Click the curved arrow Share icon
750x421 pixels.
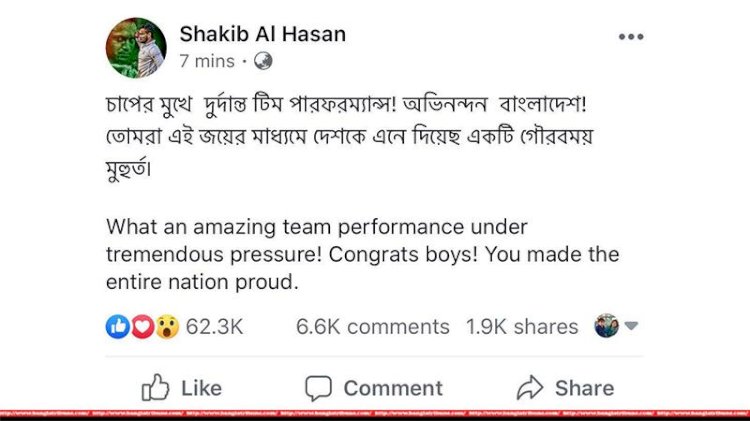click(529, 387)
